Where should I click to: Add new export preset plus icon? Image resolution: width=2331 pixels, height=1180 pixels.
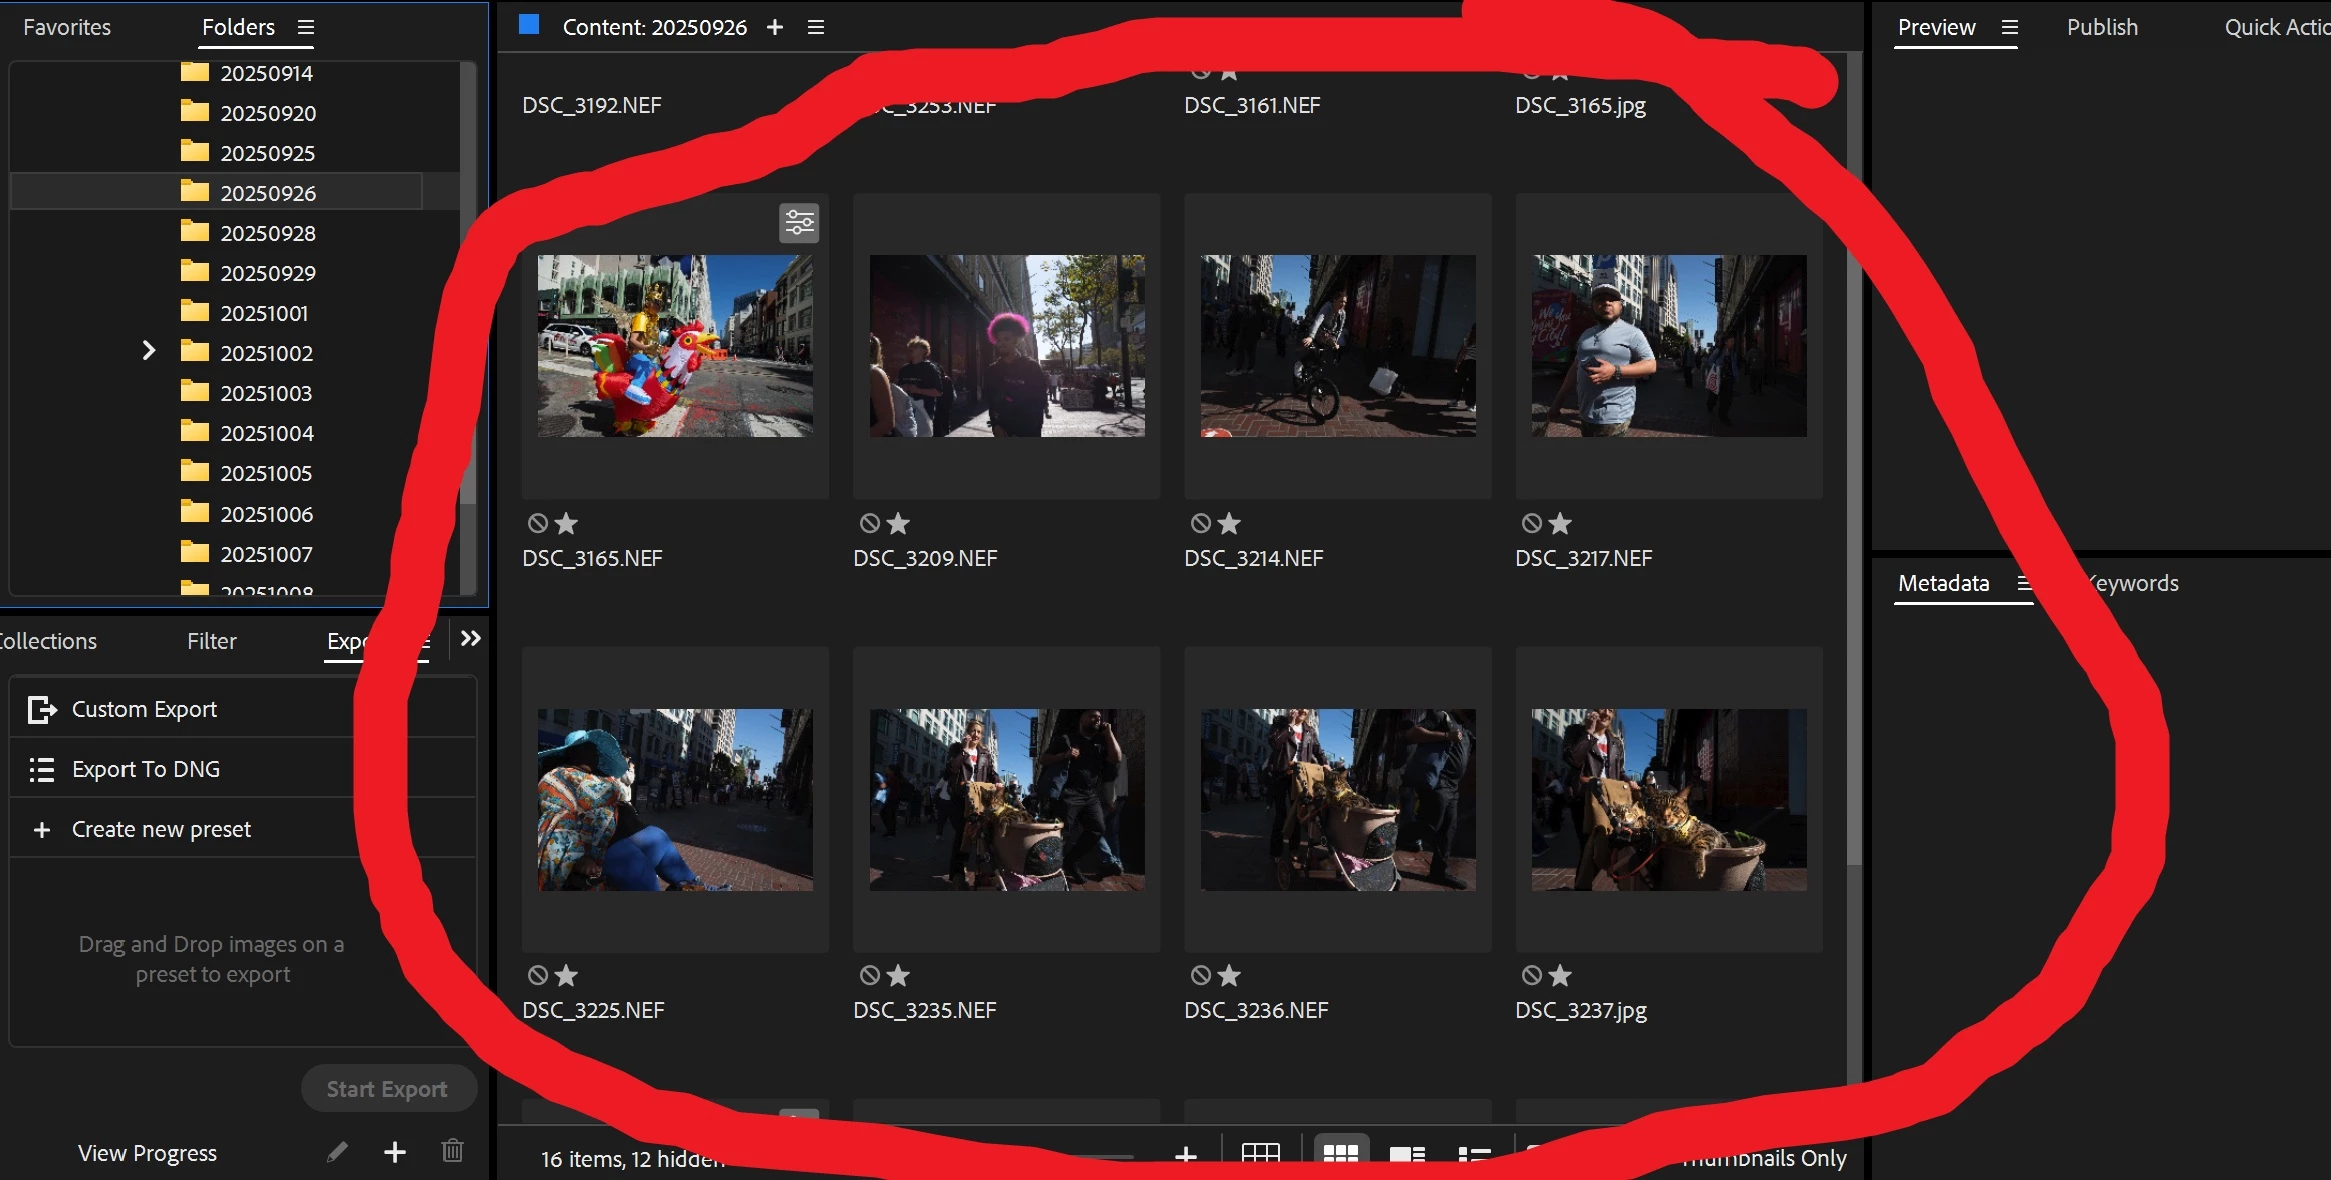395,1152
